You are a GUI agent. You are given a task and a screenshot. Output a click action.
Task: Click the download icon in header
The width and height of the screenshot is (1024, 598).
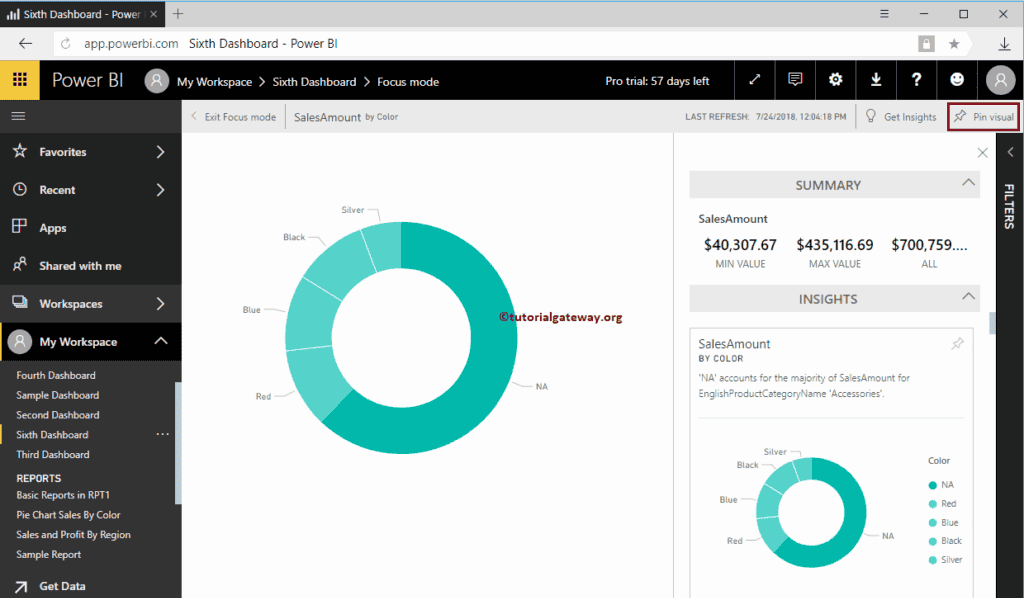tap(876, 81)
